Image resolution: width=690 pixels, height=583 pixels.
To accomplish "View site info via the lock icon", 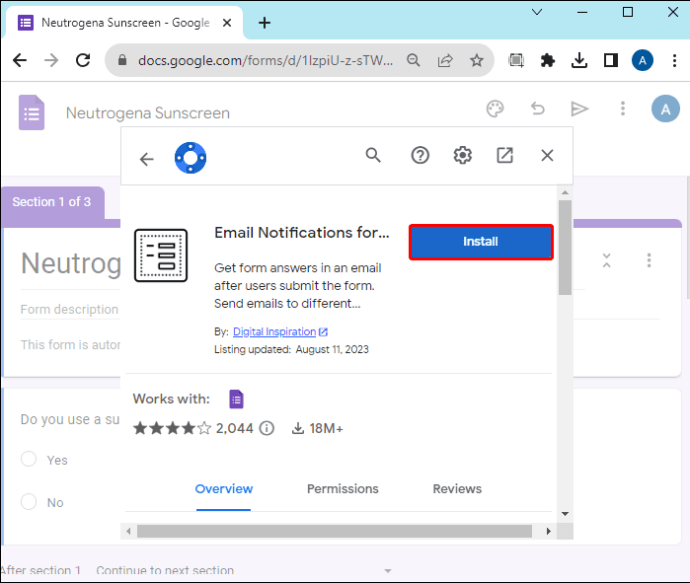I will 122,60.
